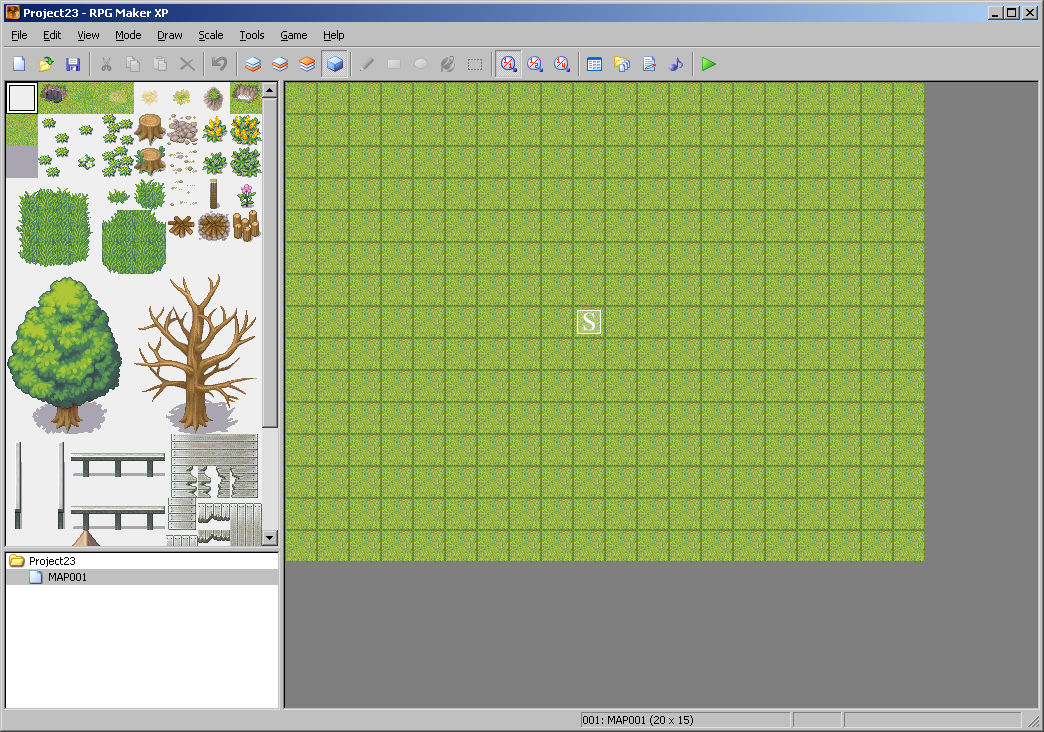This screenshot has height=732, width=1044.
Task: Open the File menu
Action: 19,35
